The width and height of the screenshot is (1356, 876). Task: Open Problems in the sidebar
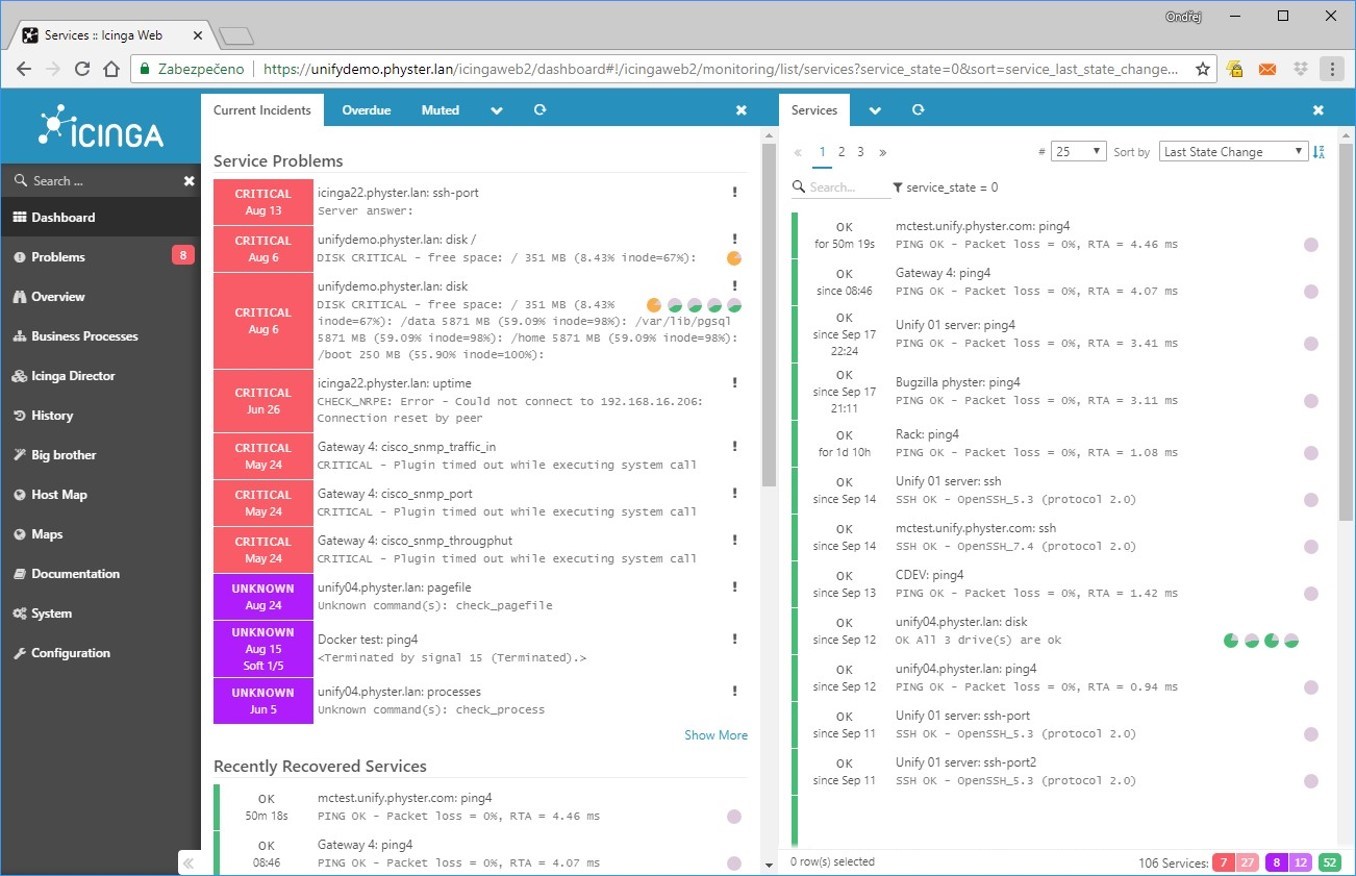coord(100,257)
